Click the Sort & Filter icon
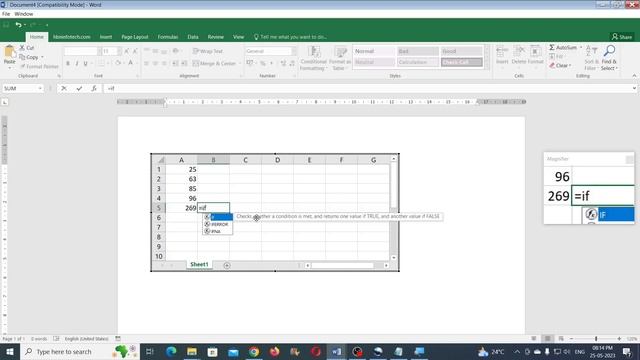 [591, 51]
